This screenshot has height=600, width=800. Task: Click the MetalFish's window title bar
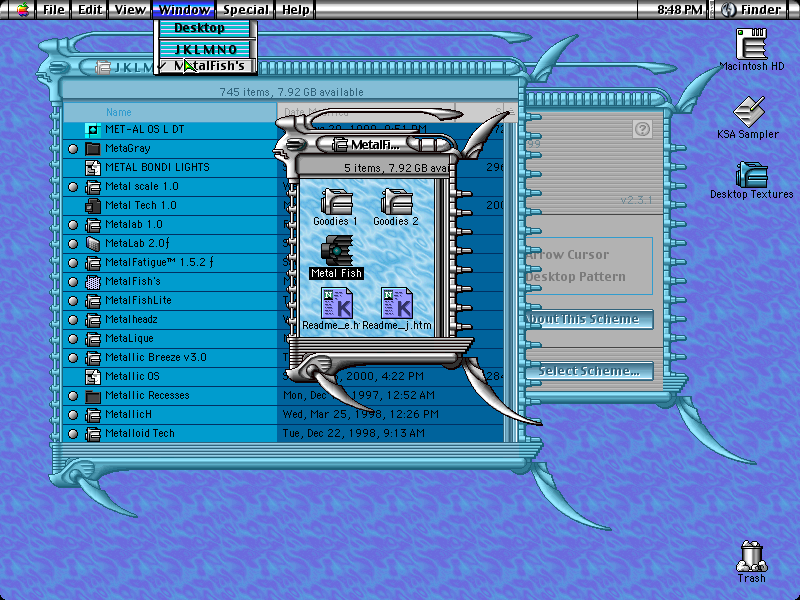coord(375,144)
